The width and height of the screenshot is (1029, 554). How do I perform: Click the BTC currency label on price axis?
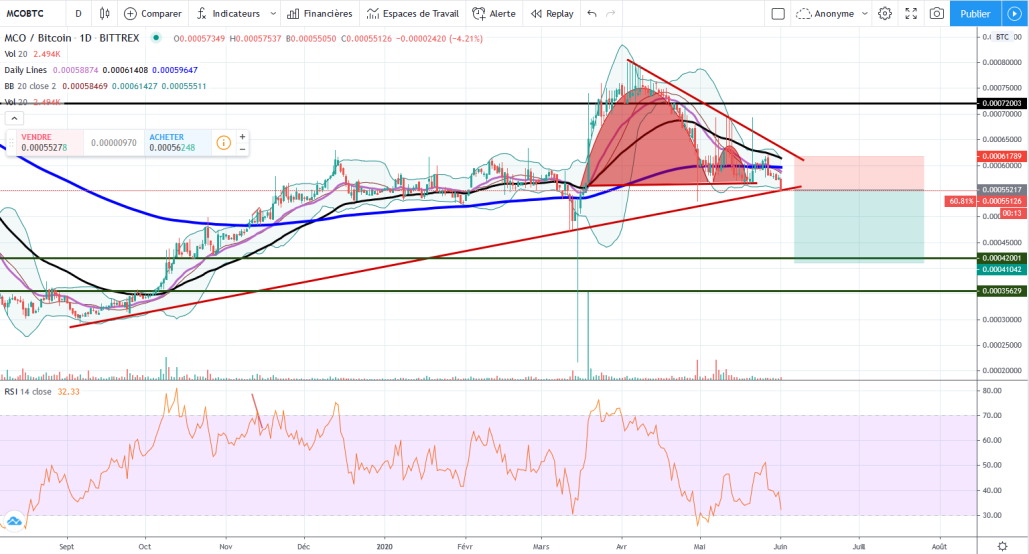click(x=1002, y=37)
